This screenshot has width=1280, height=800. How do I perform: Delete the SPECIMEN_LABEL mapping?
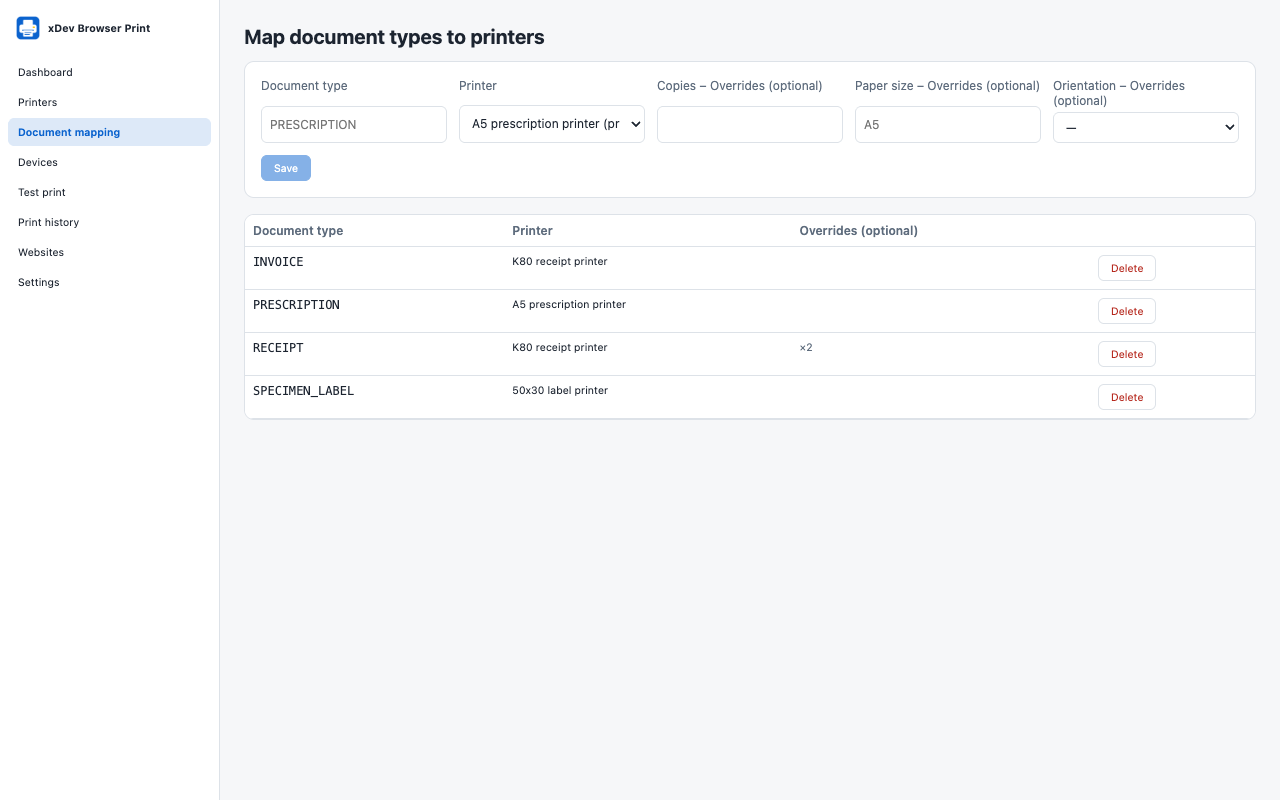click(1127, 397)
